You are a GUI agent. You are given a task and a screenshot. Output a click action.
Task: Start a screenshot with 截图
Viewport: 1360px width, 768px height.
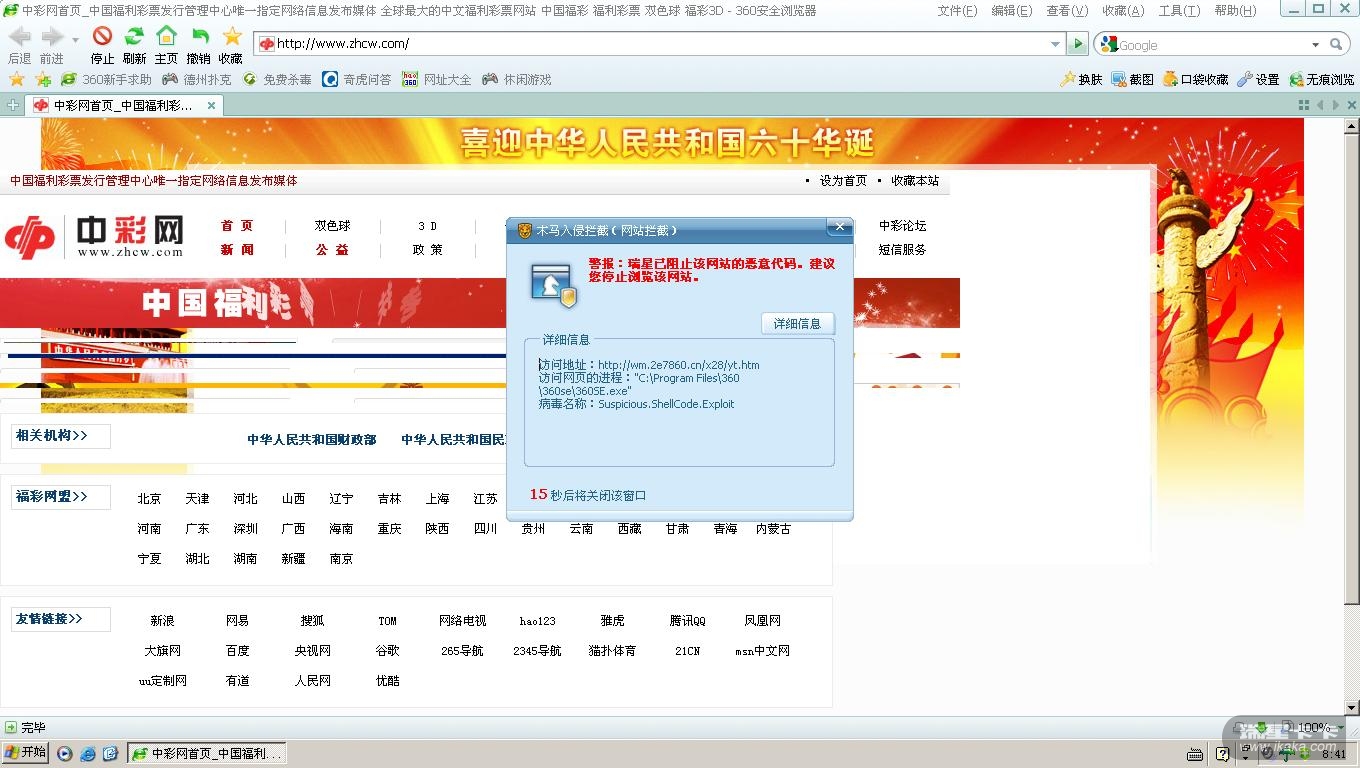pos(1132,79)
